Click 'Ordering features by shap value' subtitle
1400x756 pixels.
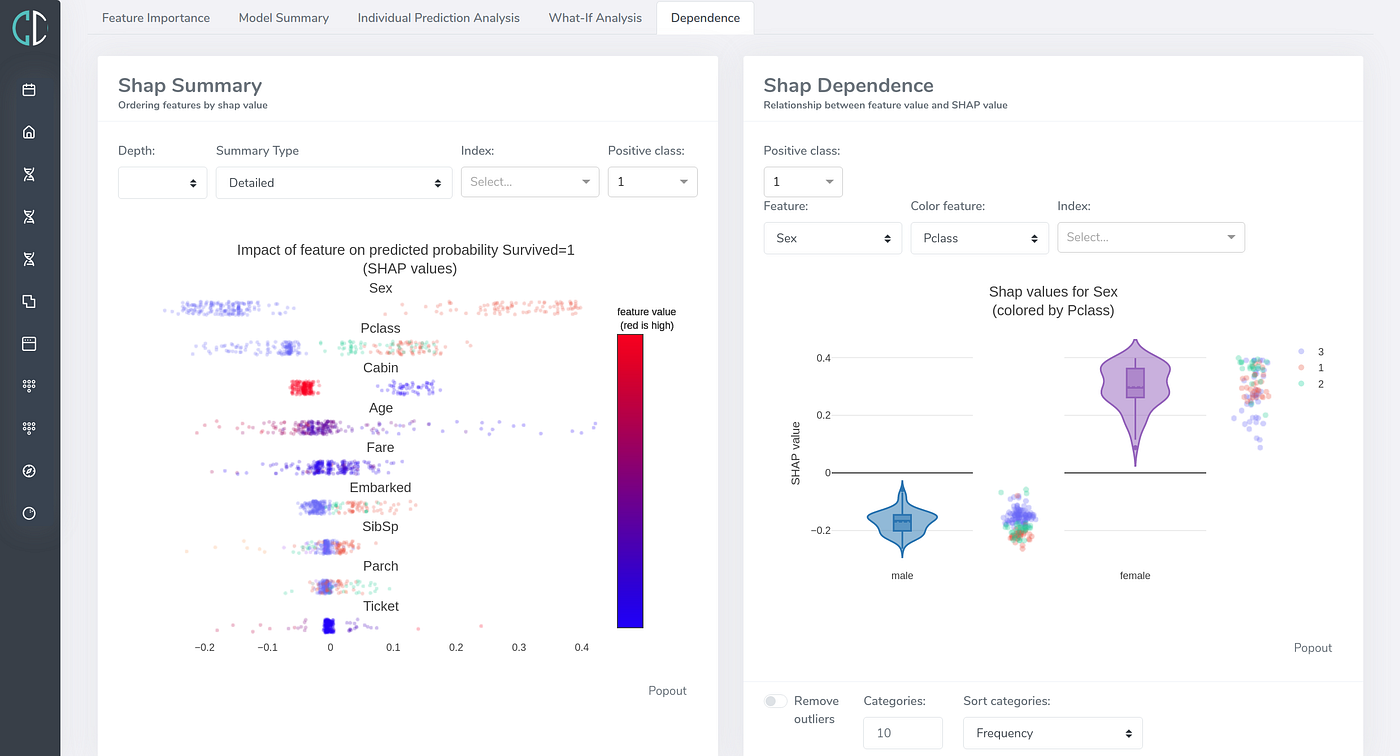click(x=193, y=105)
